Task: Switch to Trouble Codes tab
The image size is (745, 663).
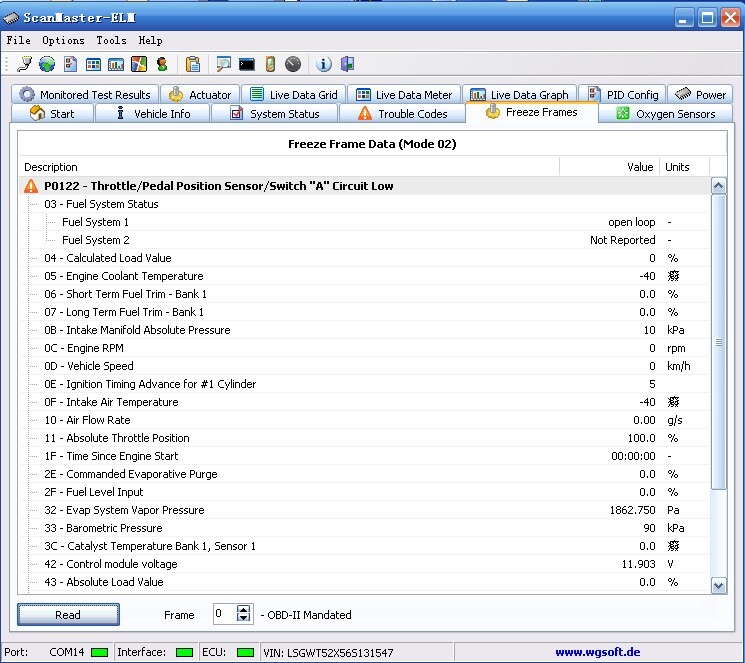Action: (402, 114)
